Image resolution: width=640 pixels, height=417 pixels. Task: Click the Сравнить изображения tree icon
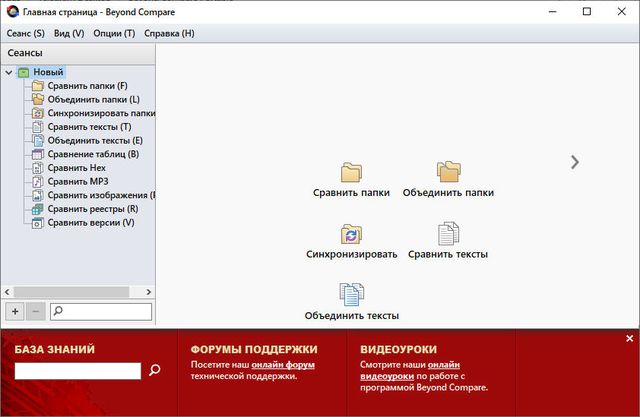[x=38, y=195]
